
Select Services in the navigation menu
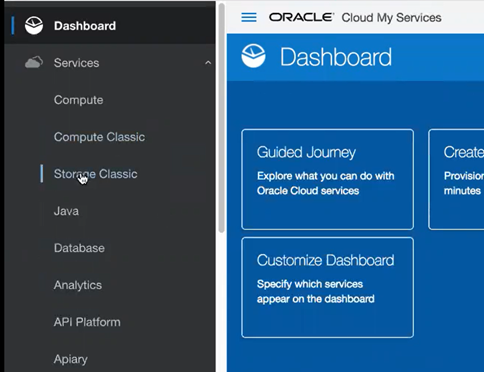(x=76, y=63)
